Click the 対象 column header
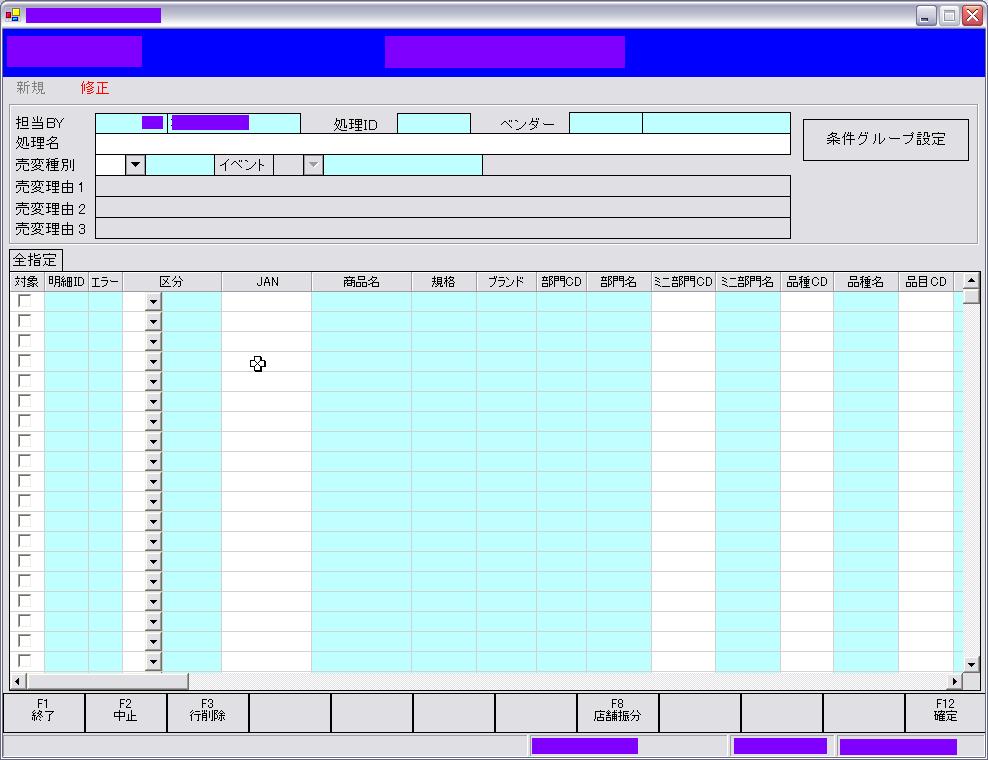988x760 pixels. coord(27,282)
